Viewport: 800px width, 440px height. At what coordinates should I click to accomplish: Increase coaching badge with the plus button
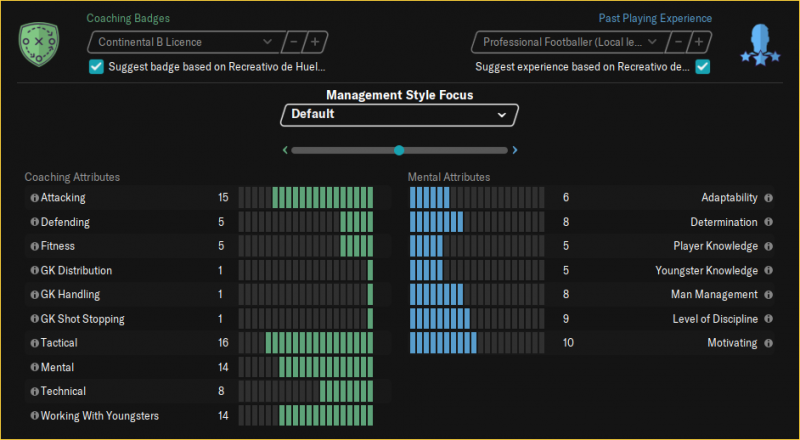(x=314, y=42)
